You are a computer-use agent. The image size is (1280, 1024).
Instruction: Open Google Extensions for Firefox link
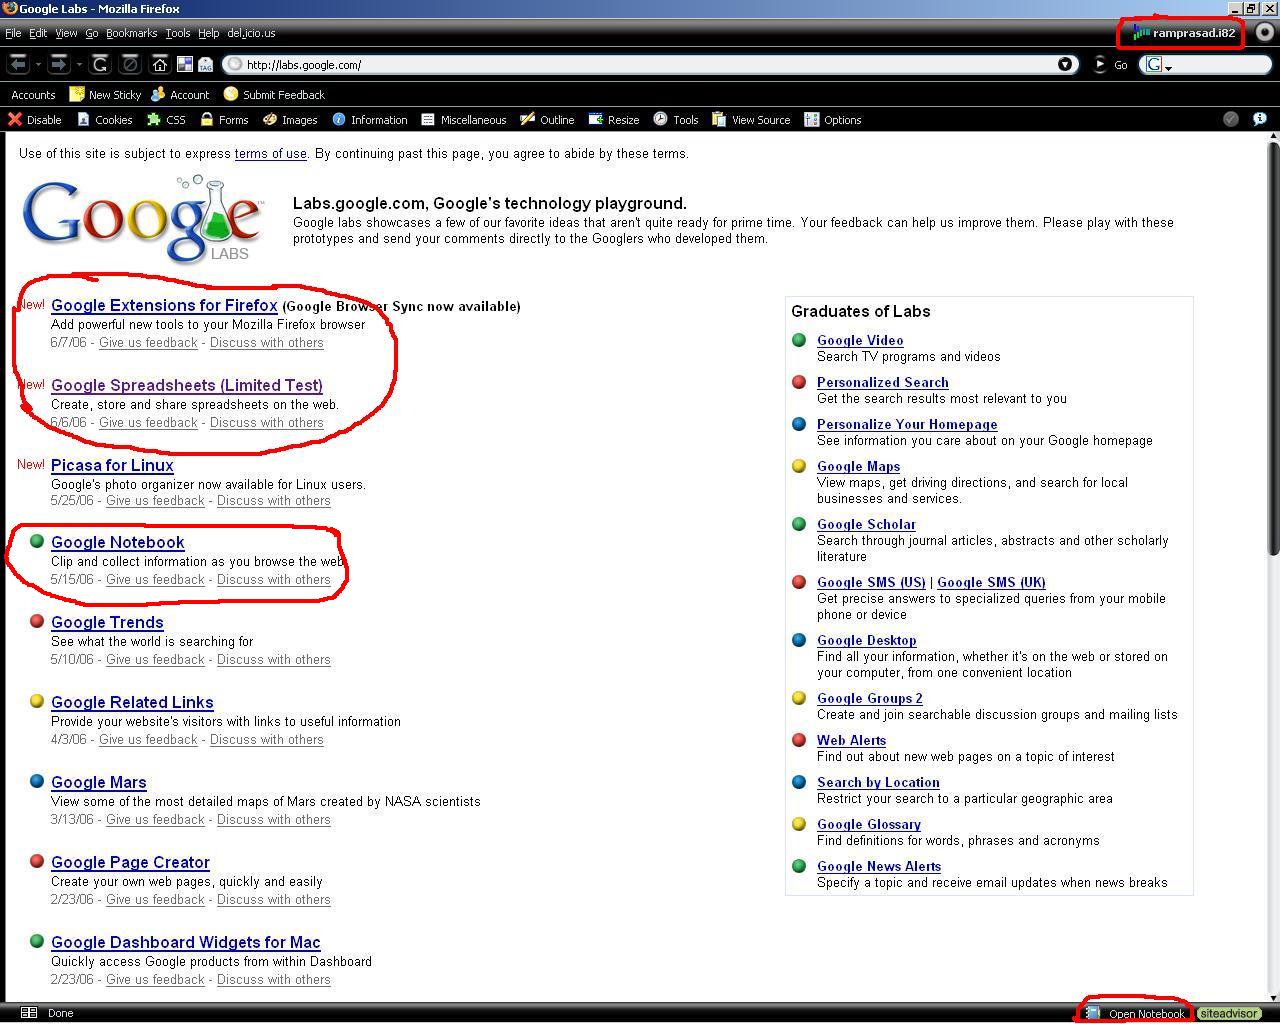tap(164, 305)
